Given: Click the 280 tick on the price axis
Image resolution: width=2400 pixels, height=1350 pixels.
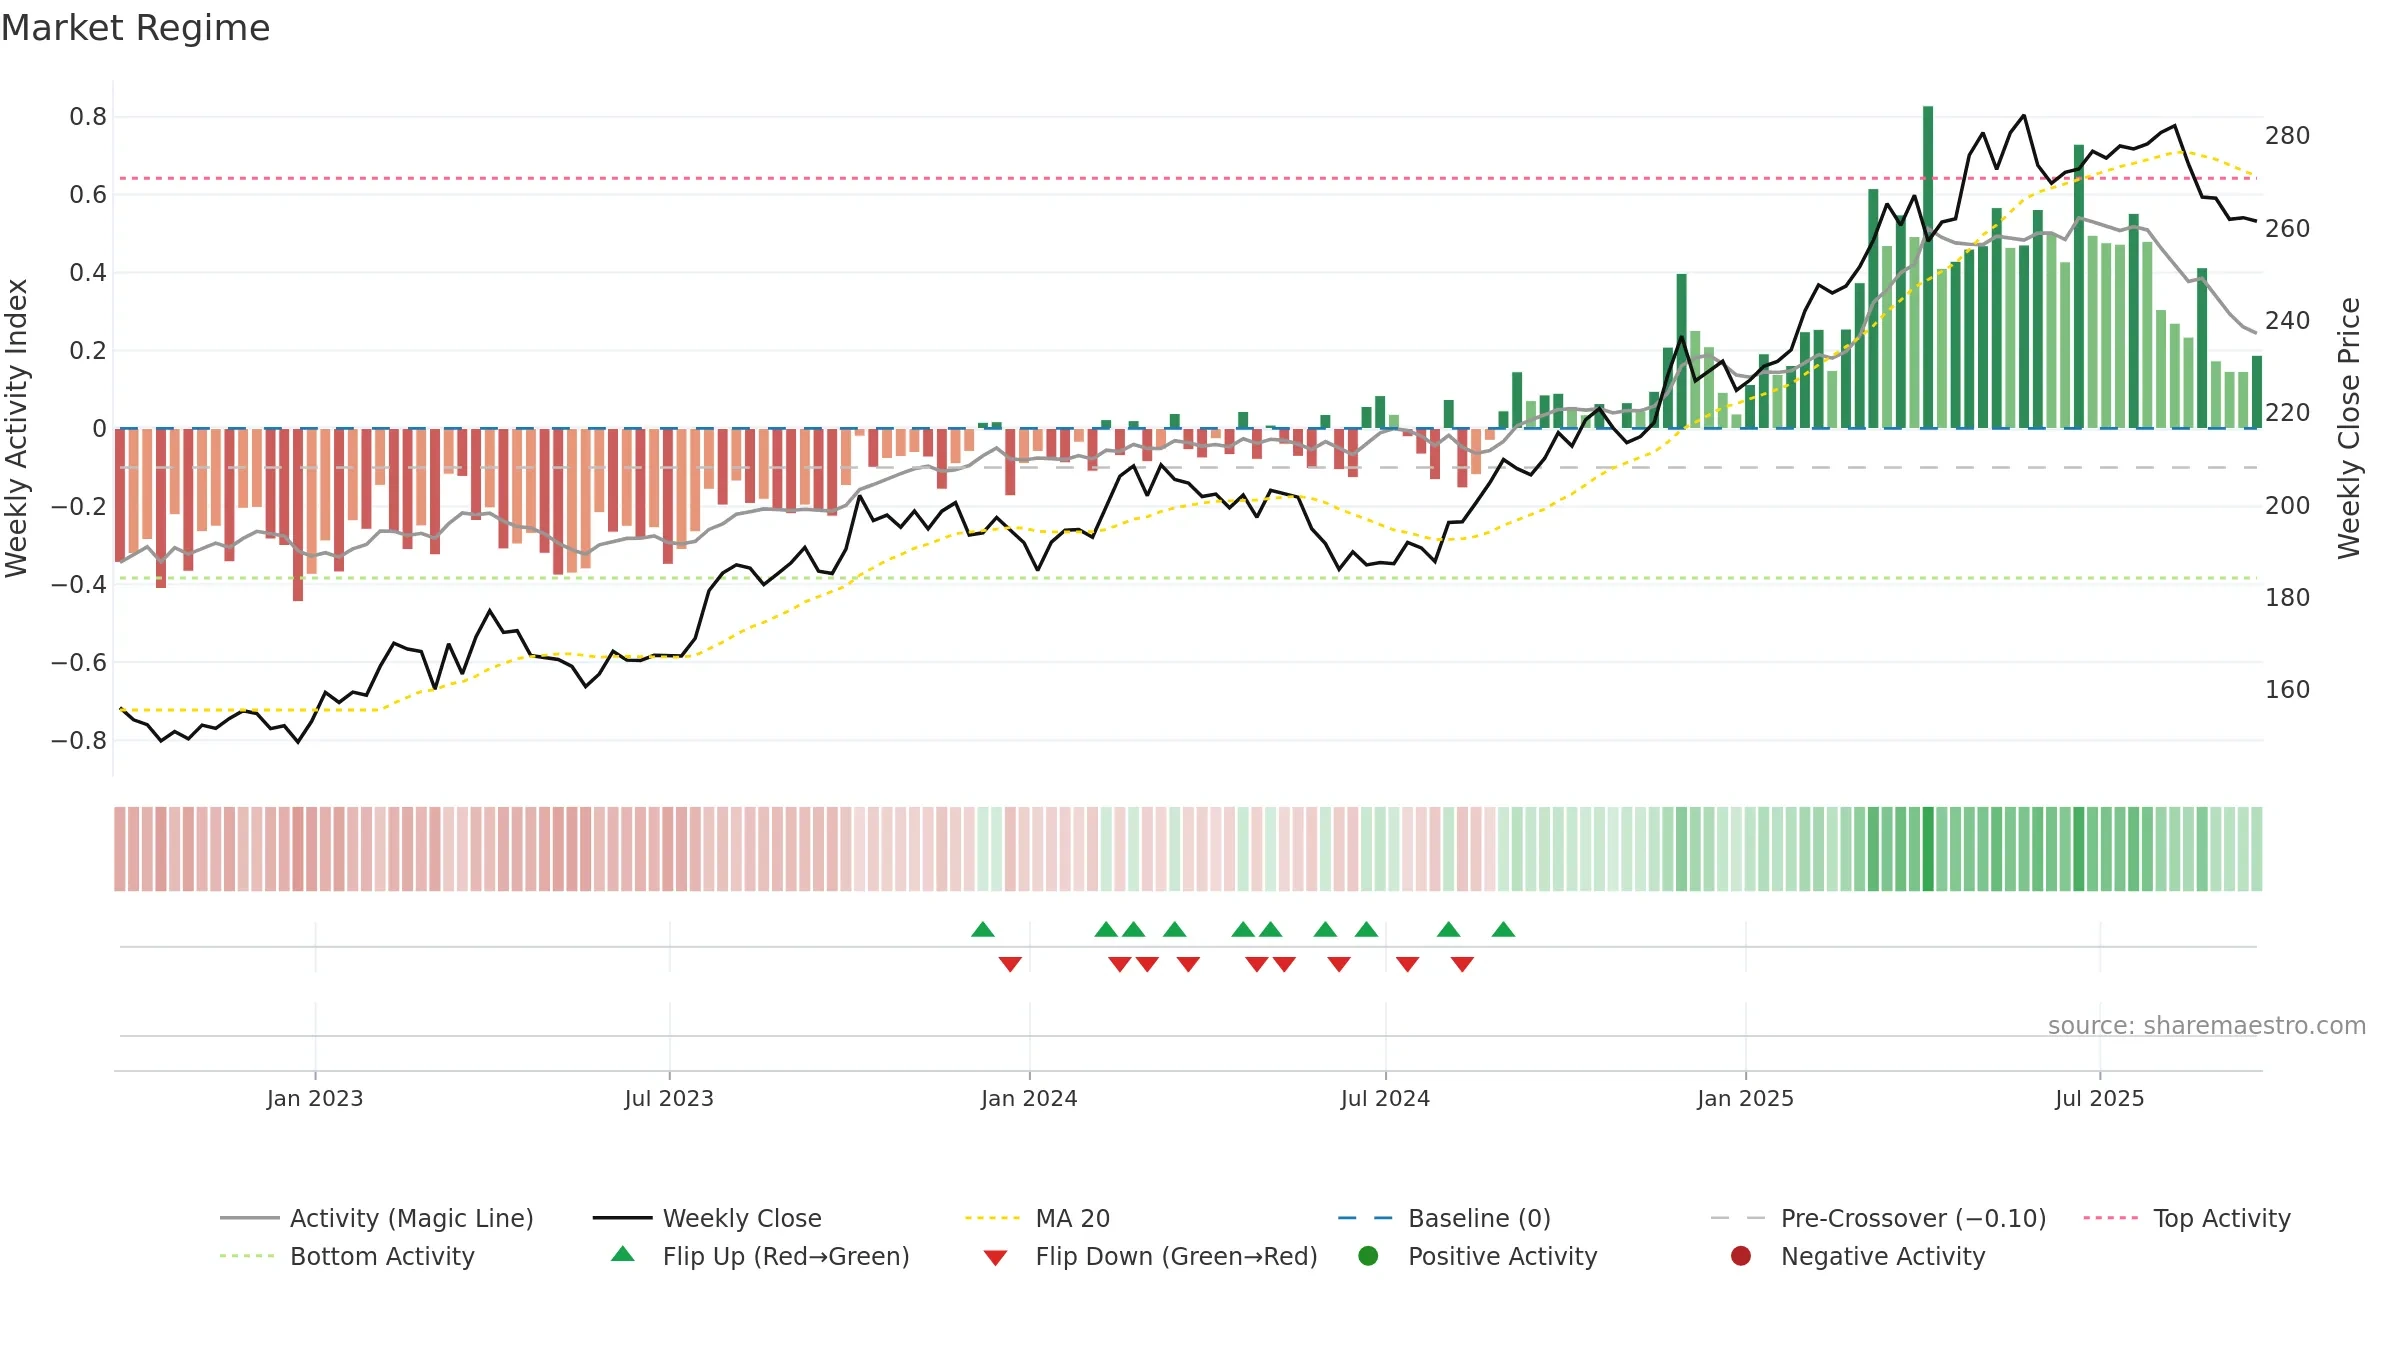Looking at the screenshot, I should point(2288,135).
